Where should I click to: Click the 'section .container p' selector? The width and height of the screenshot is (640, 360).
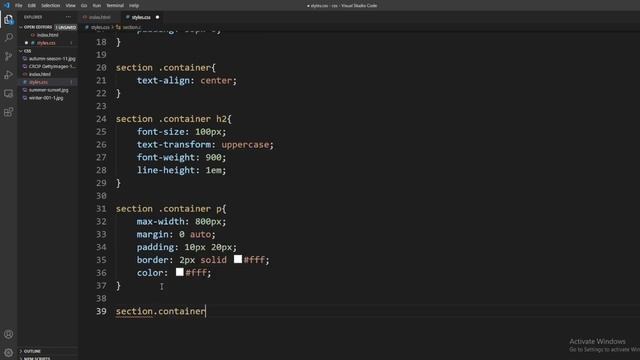169,209
